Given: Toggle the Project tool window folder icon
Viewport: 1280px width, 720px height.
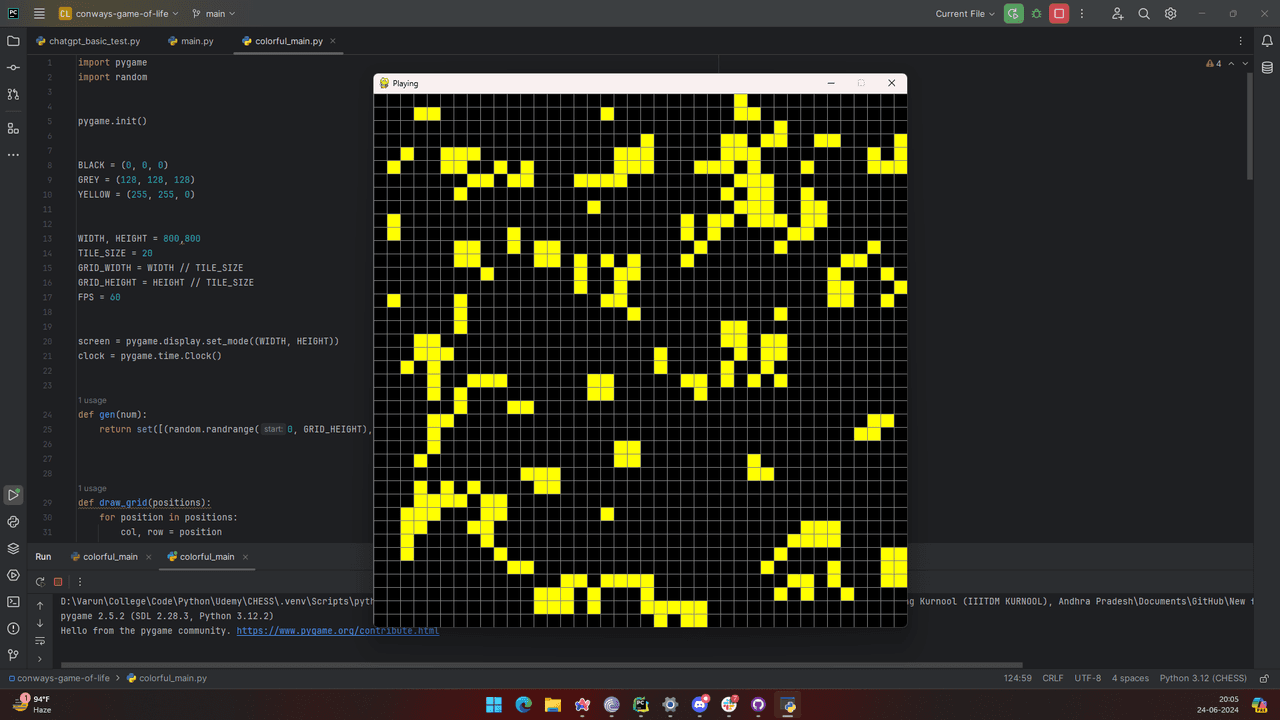Looking at the screenshot, I should point(13,41).
